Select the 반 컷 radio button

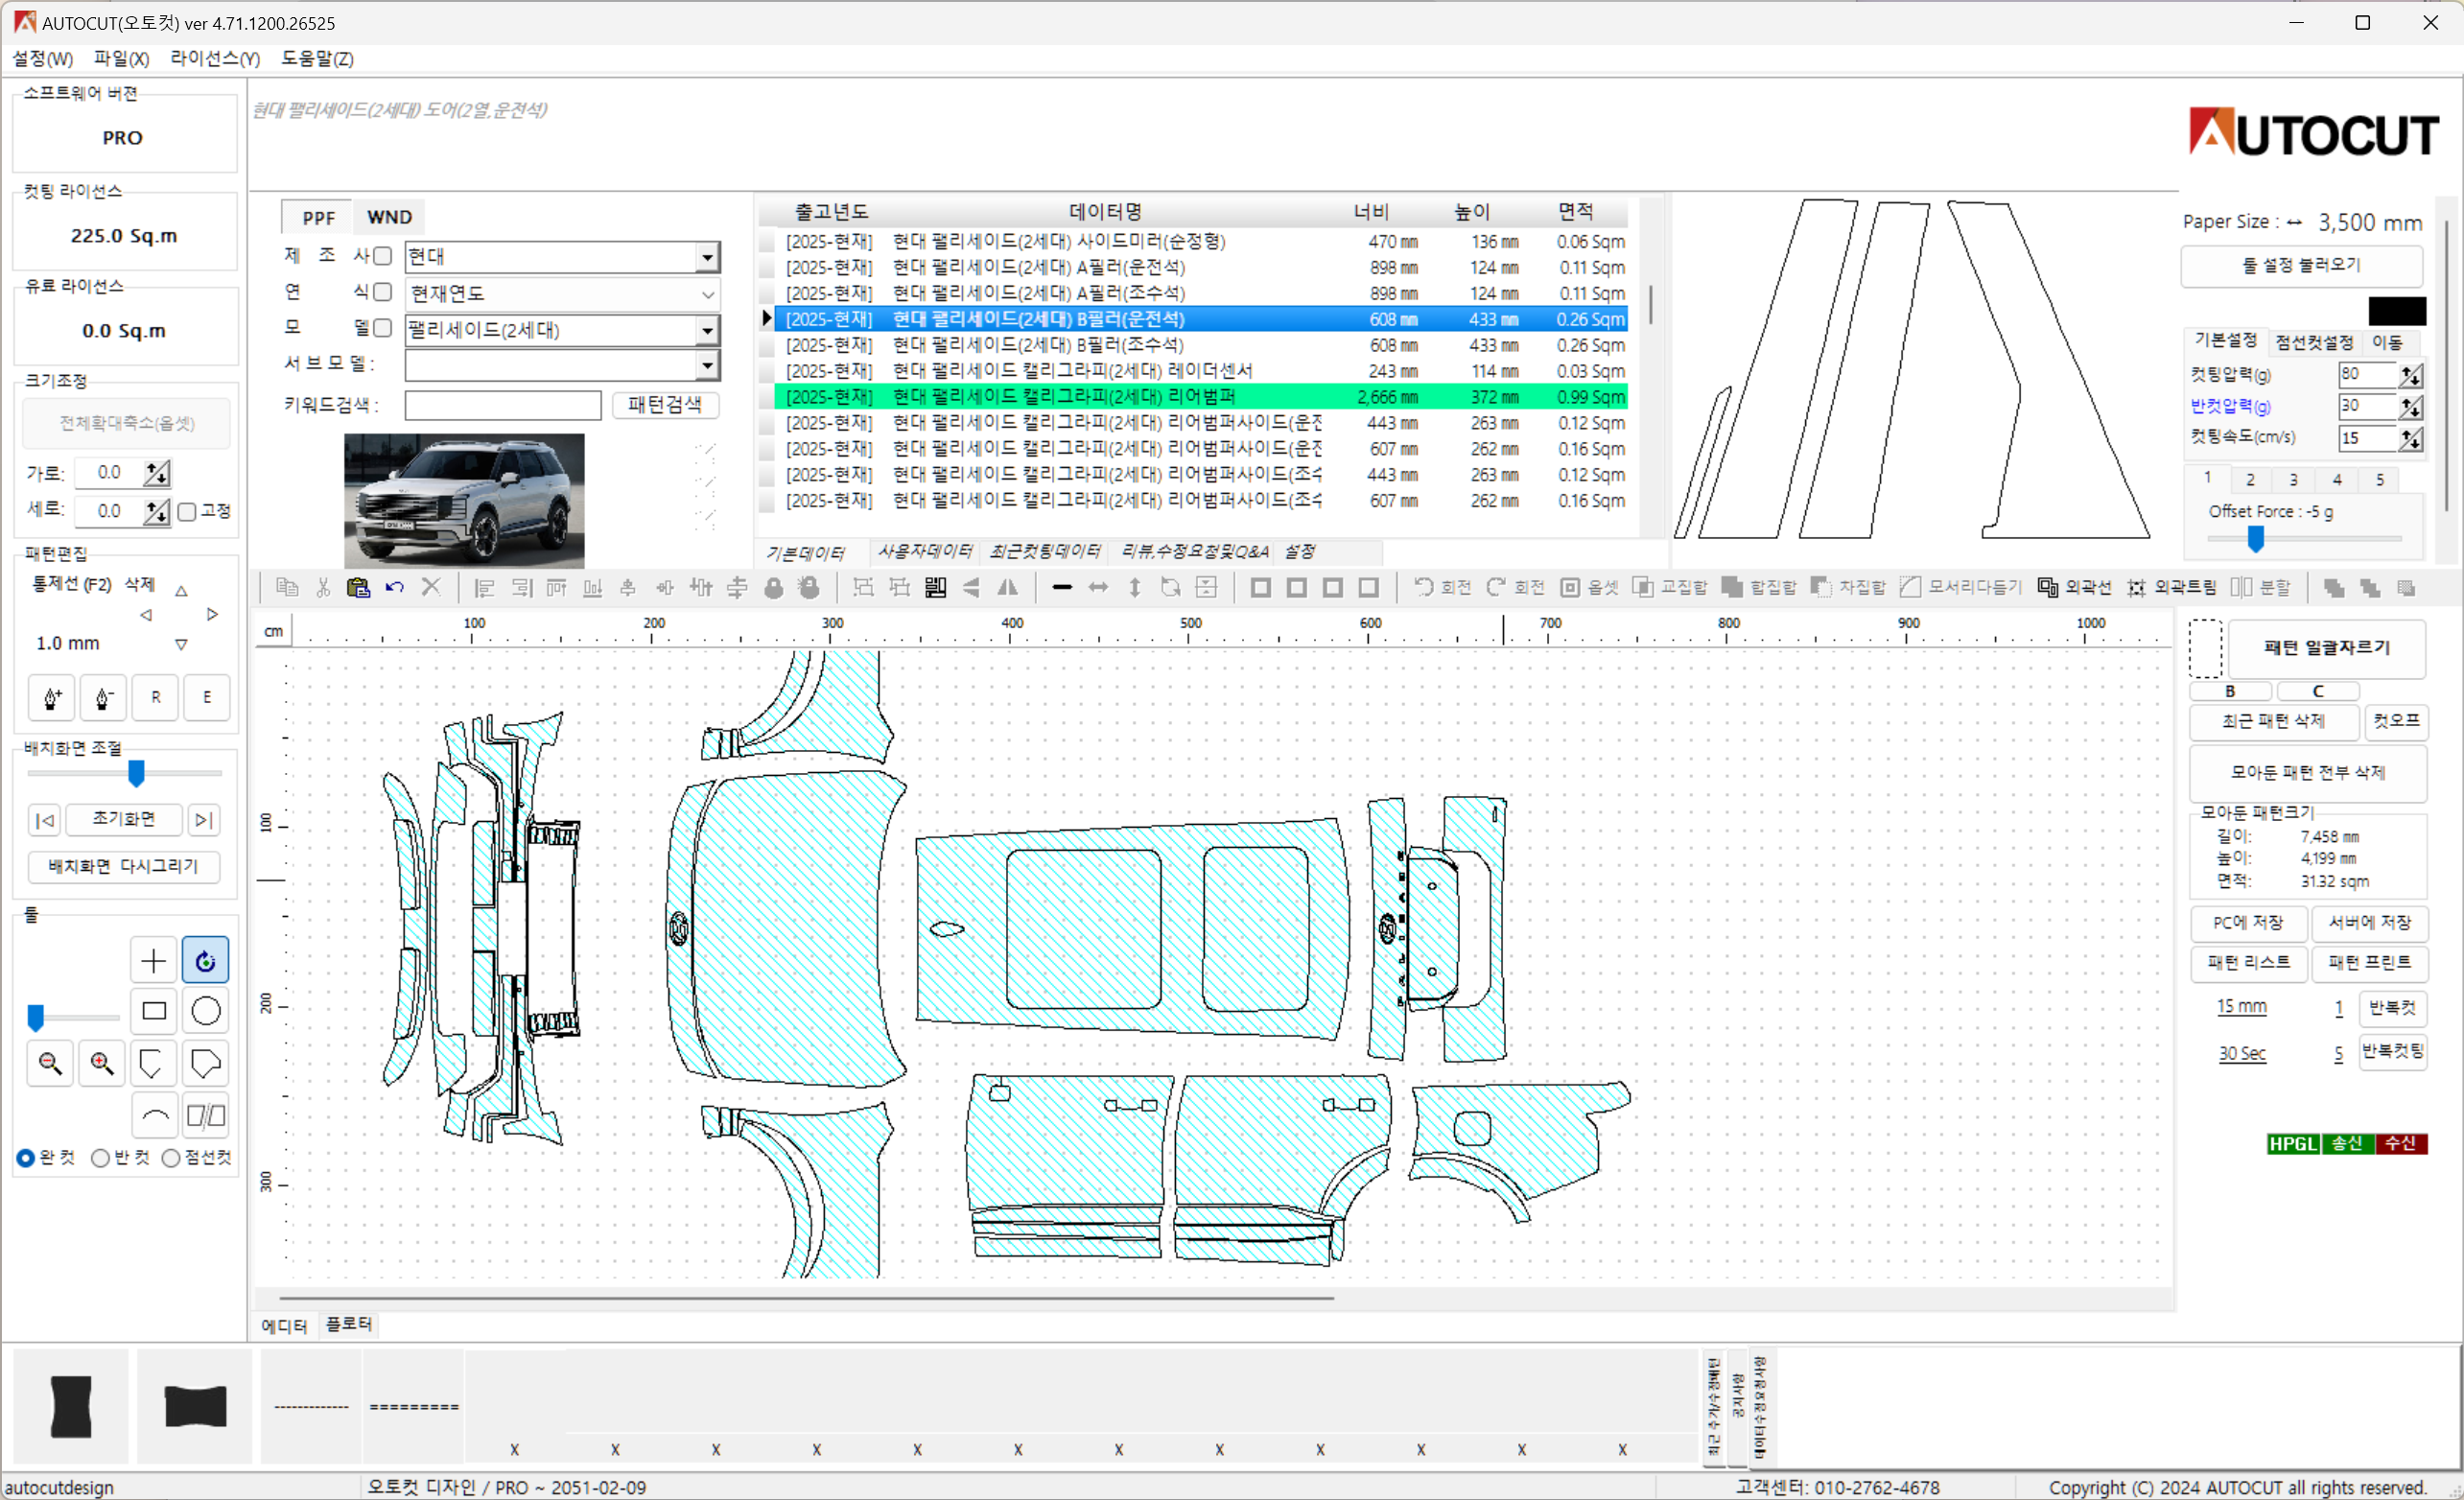point(100,1158)
